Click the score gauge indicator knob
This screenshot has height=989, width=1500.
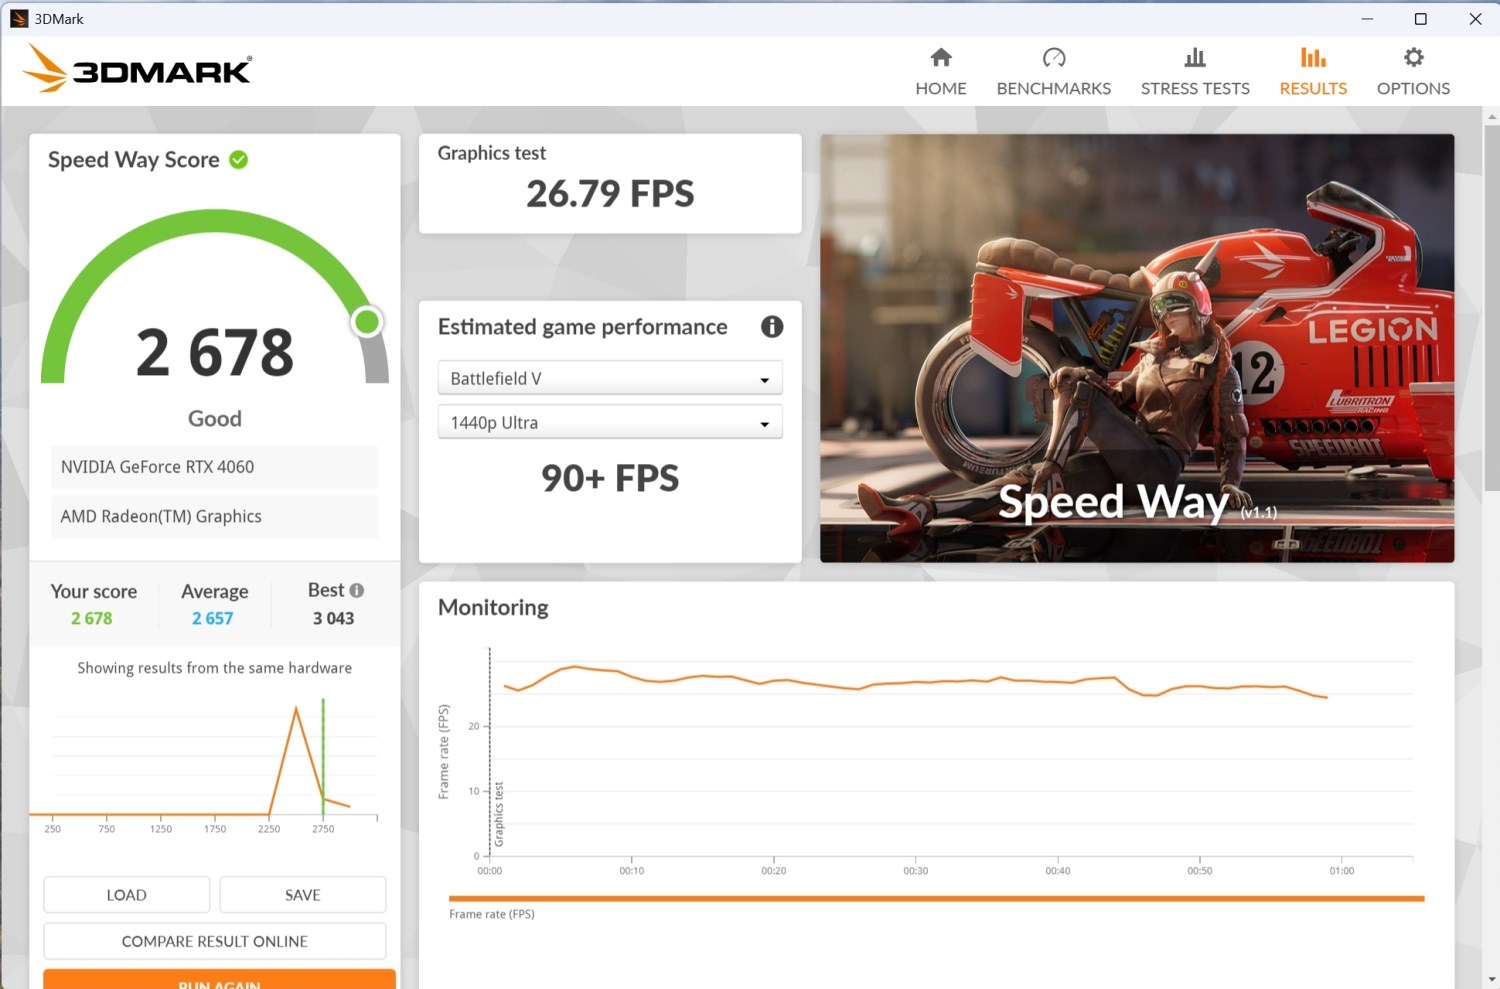click(367, 322)
